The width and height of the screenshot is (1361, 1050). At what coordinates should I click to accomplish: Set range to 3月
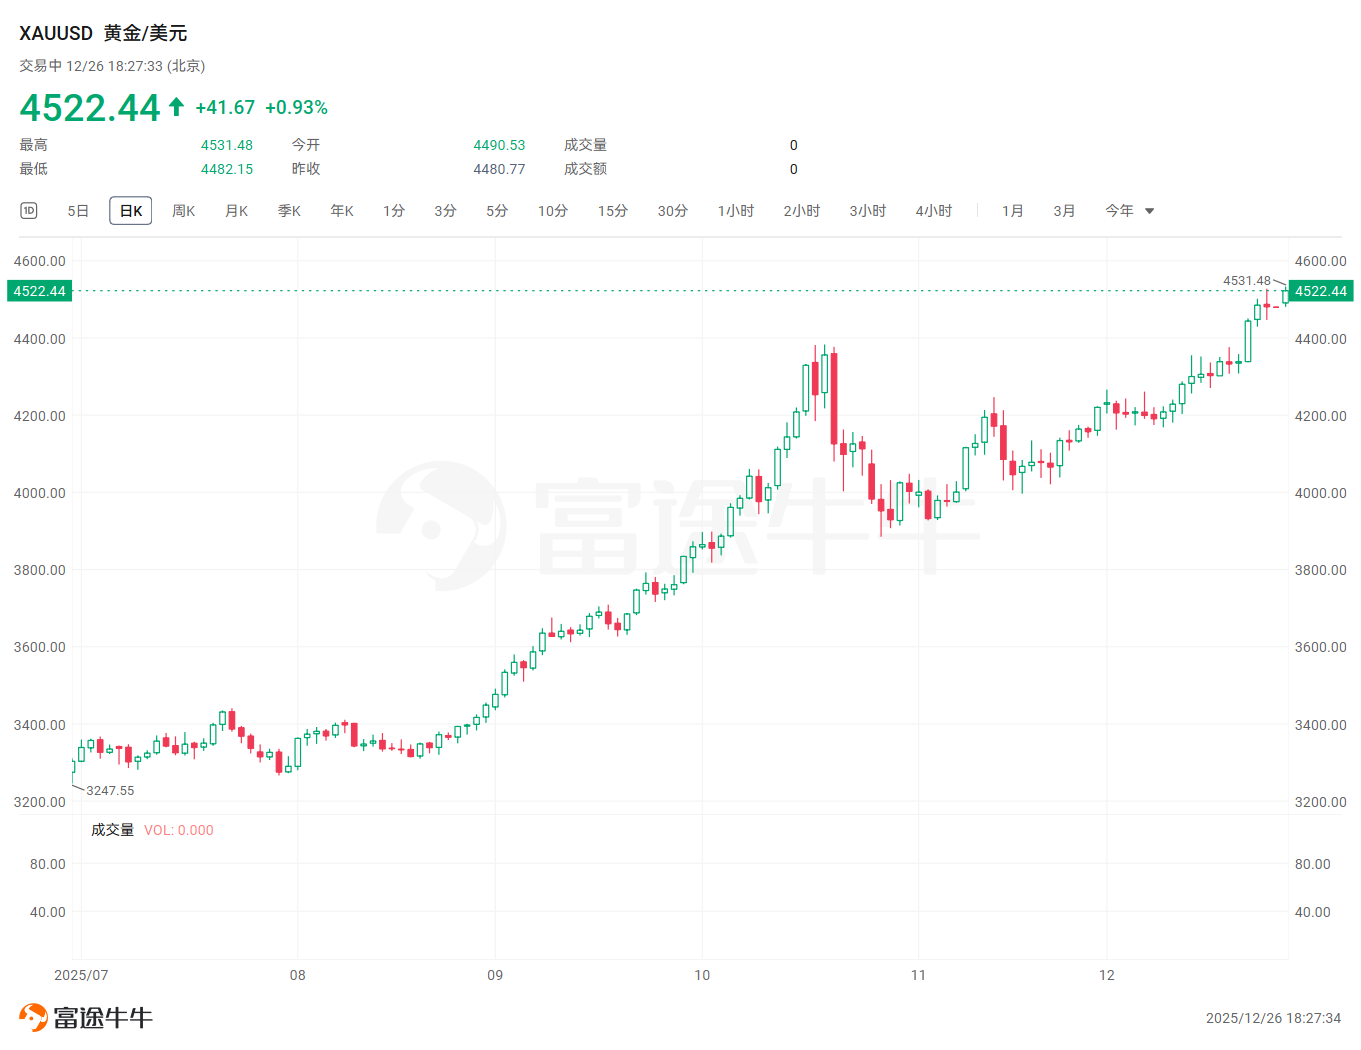(x=1064, y=211)
